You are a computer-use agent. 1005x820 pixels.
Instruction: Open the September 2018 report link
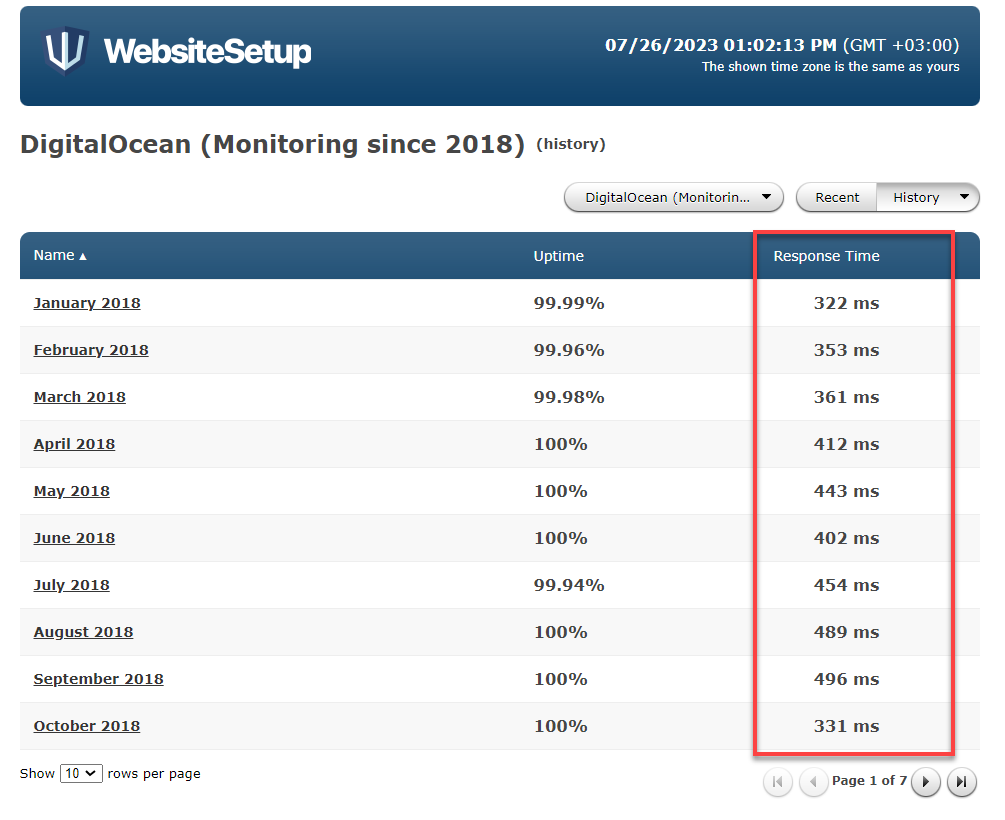click(98, 679)
